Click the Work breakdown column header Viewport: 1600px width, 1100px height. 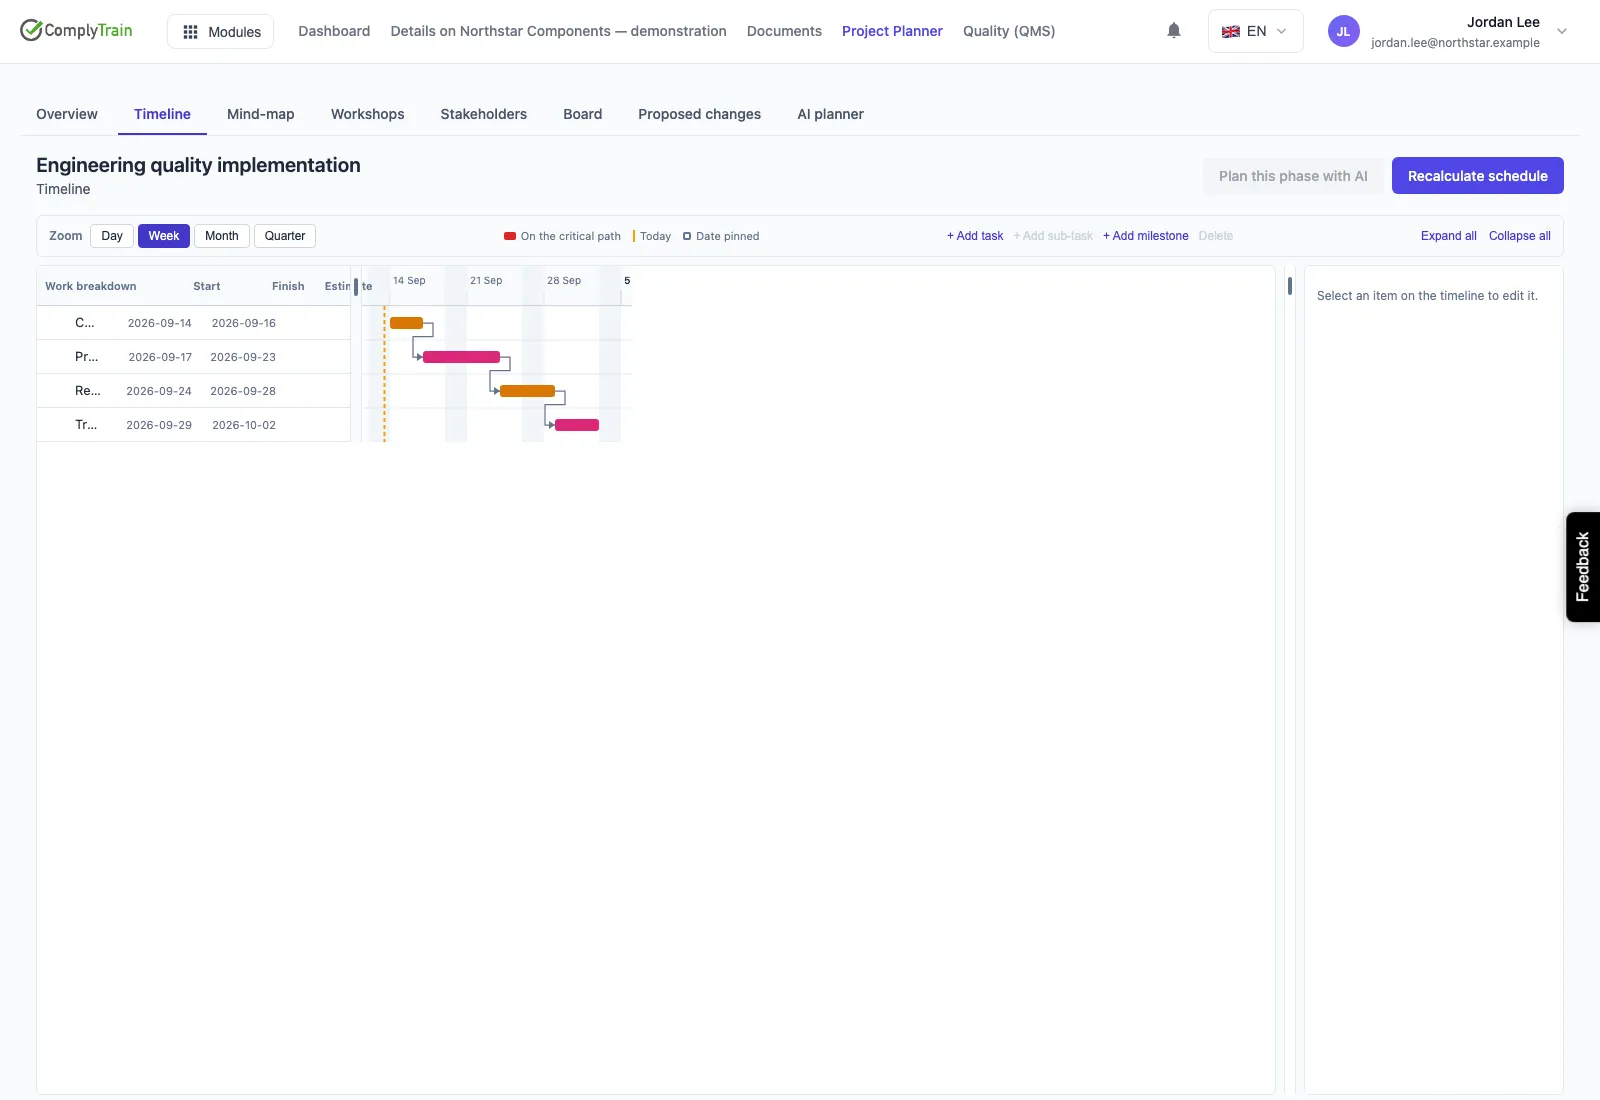click(x=91, y=286)
